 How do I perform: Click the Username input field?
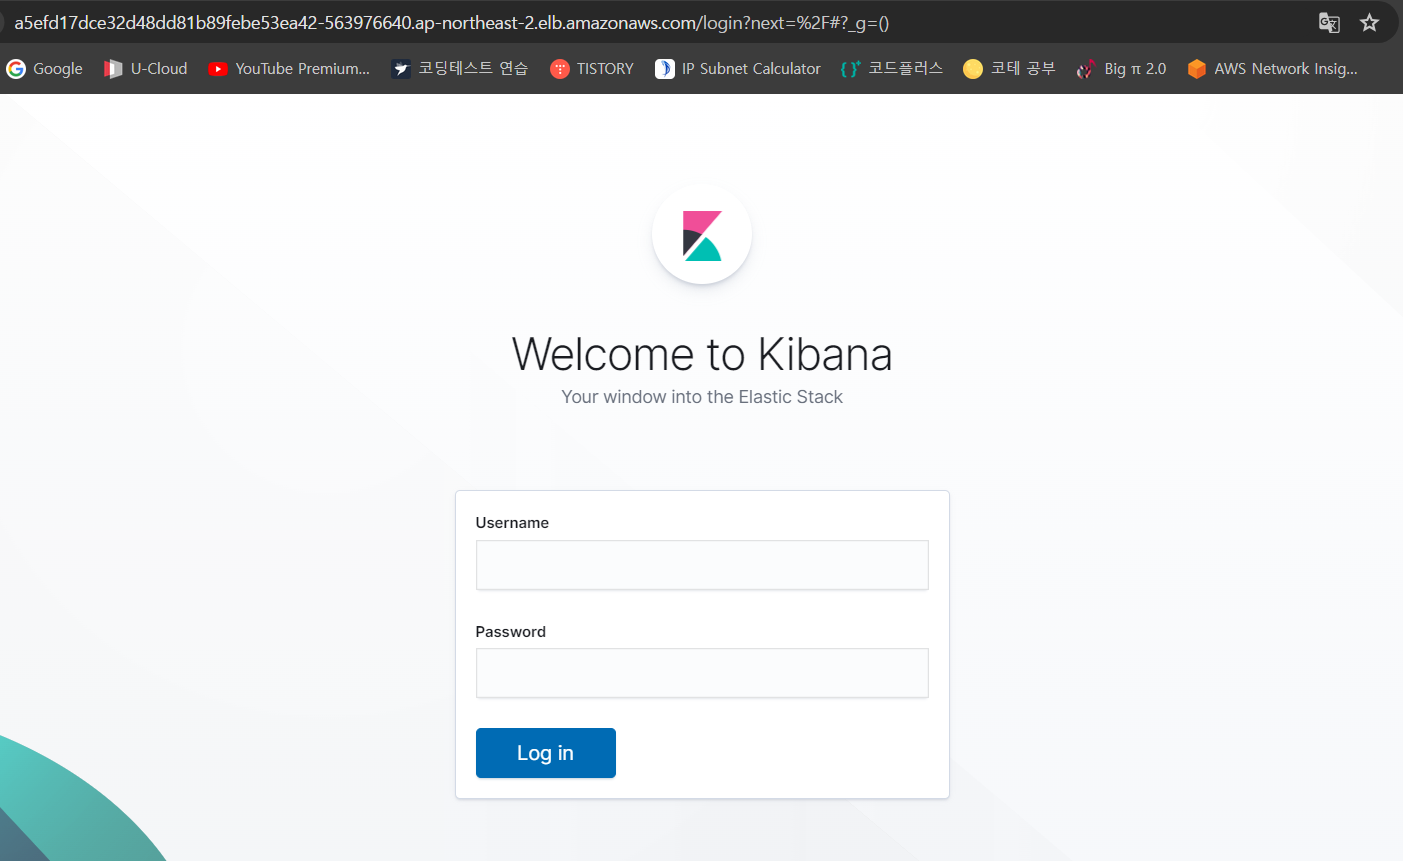pyautogui.click(x=702, y=565)
